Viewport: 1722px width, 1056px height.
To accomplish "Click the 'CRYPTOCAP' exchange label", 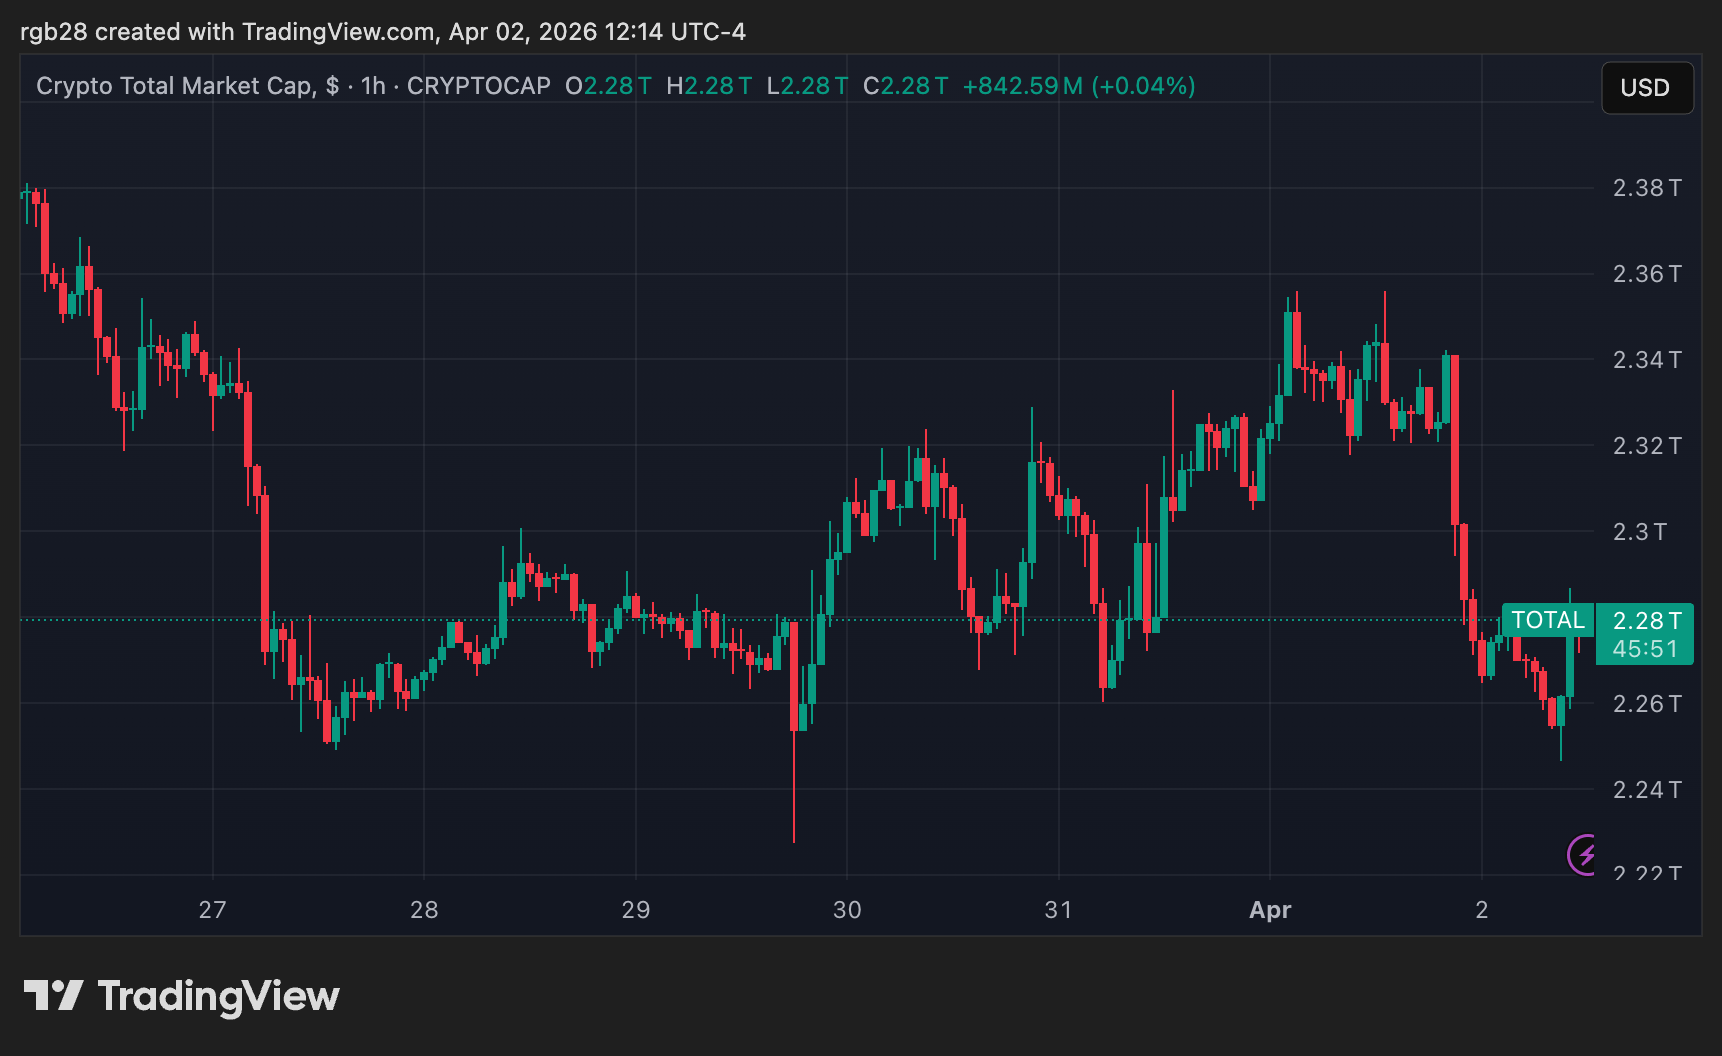I will 478,86.
